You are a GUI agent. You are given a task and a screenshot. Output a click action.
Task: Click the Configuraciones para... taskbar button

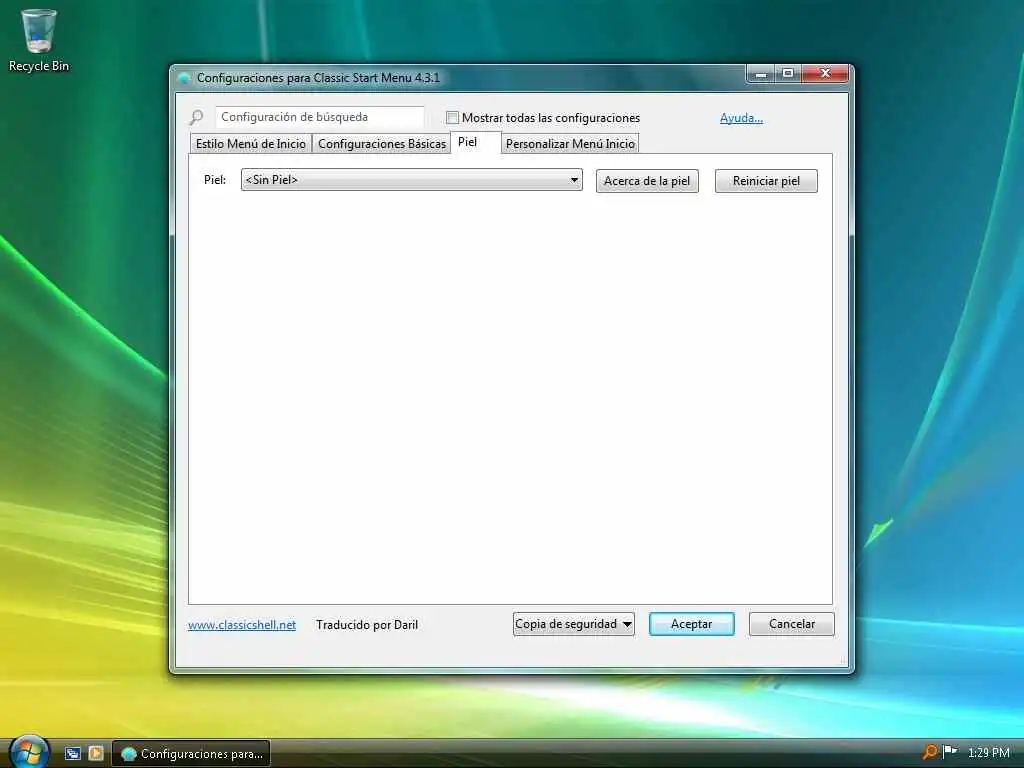point(191,754)
